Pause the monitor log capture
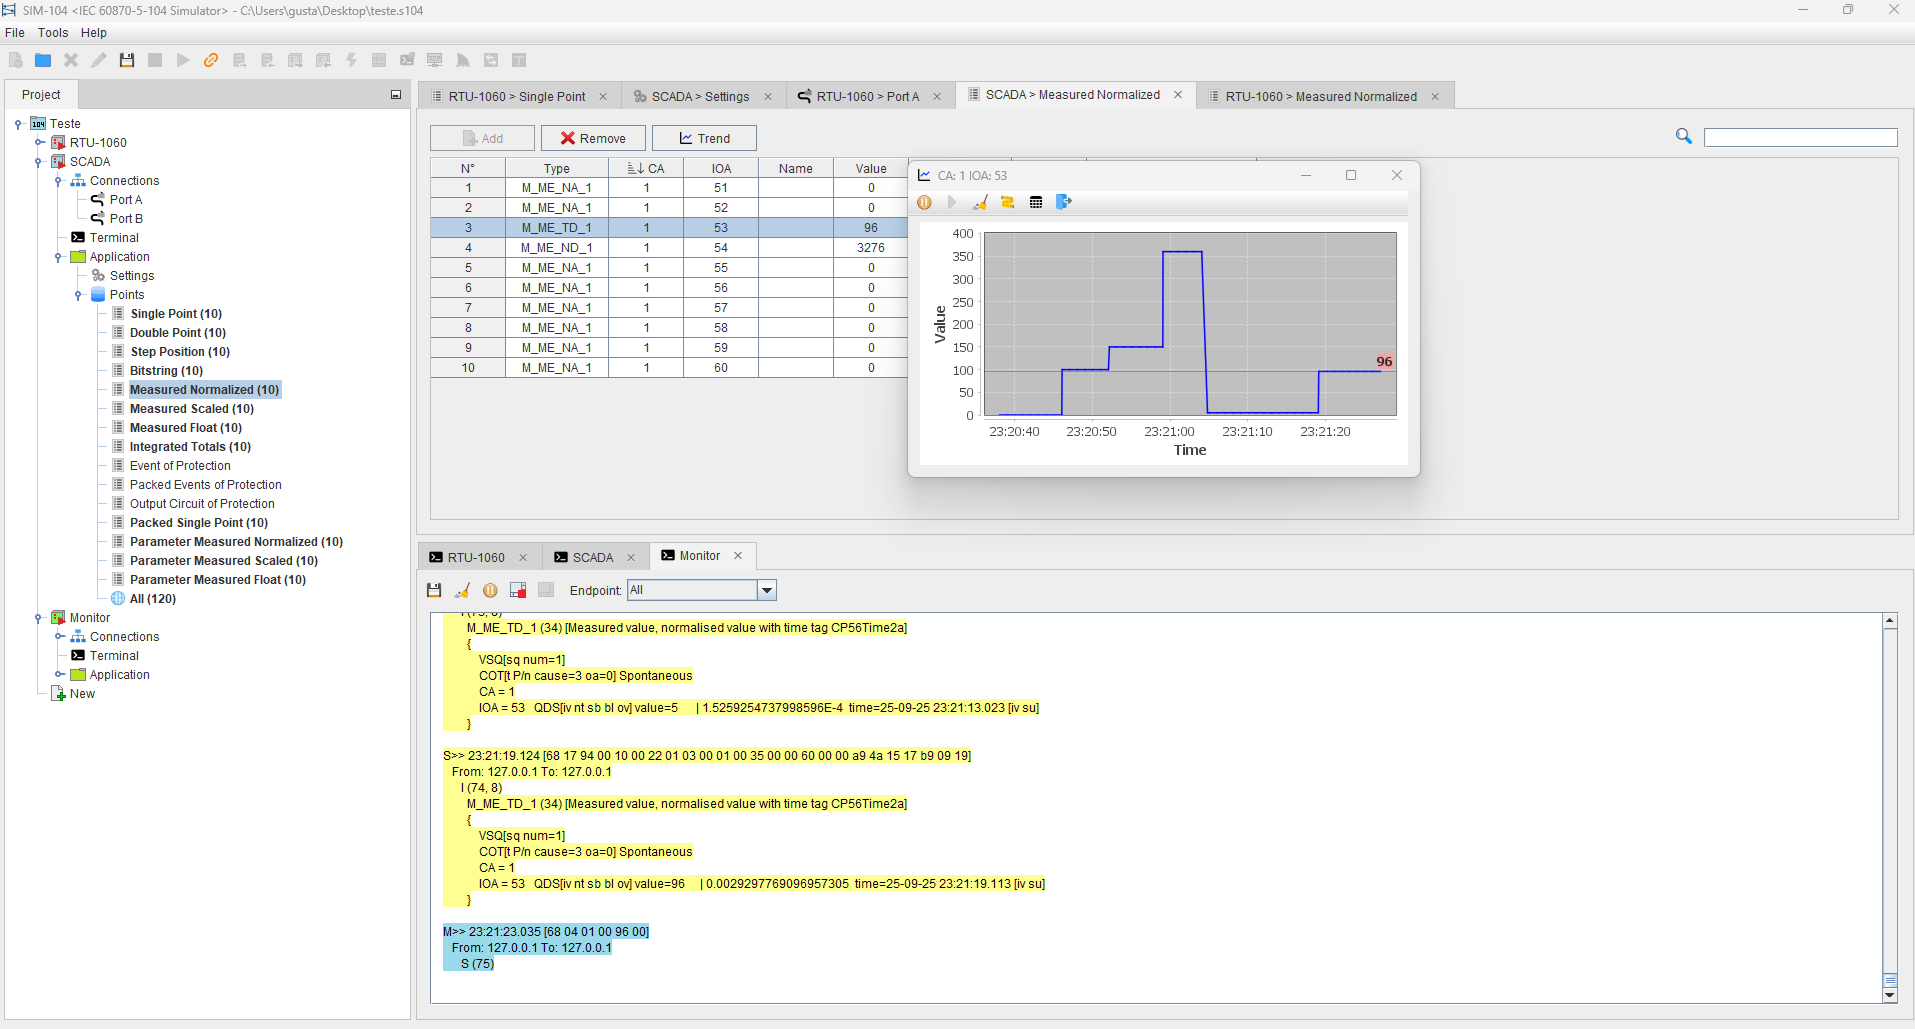Screen dimensions: 1915x1029 click(x=490, y=591)
